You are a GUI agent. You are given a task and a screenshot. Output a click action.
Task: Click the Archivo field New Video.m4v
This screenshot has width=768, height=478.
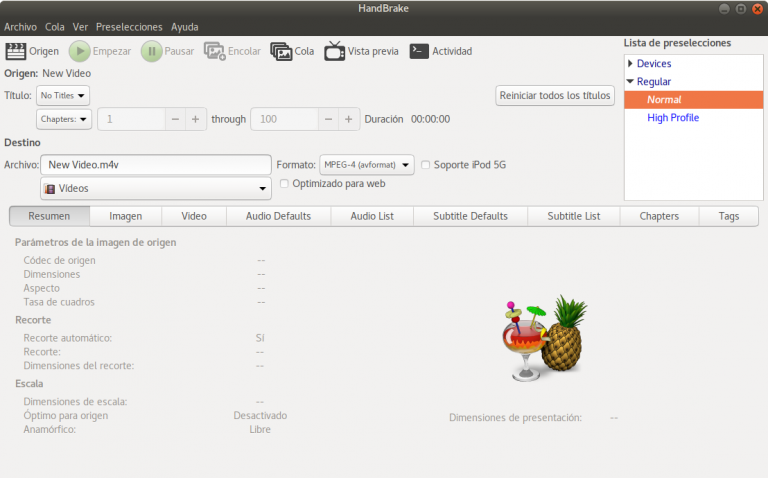pyautogui.click(x=156, y=165)
